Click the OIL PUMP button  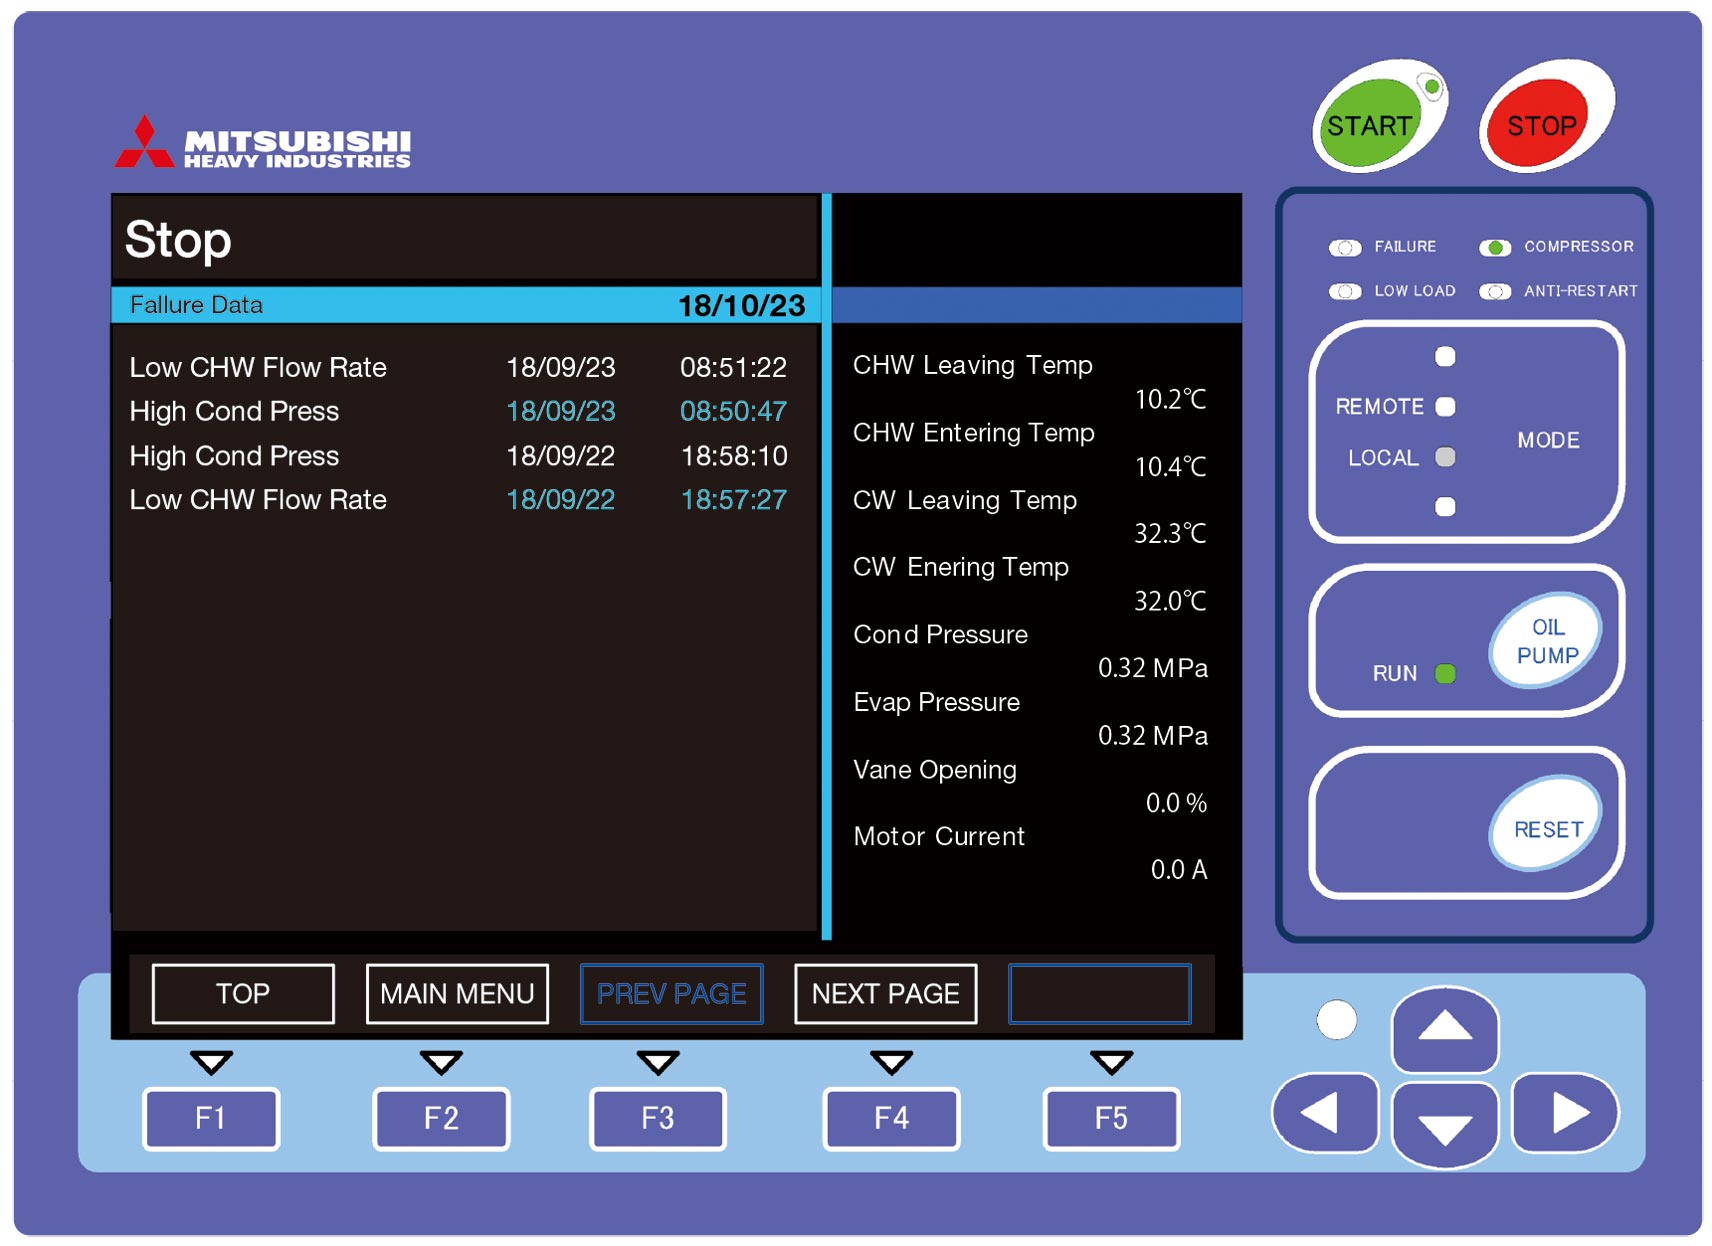(x=1546, y=641)
